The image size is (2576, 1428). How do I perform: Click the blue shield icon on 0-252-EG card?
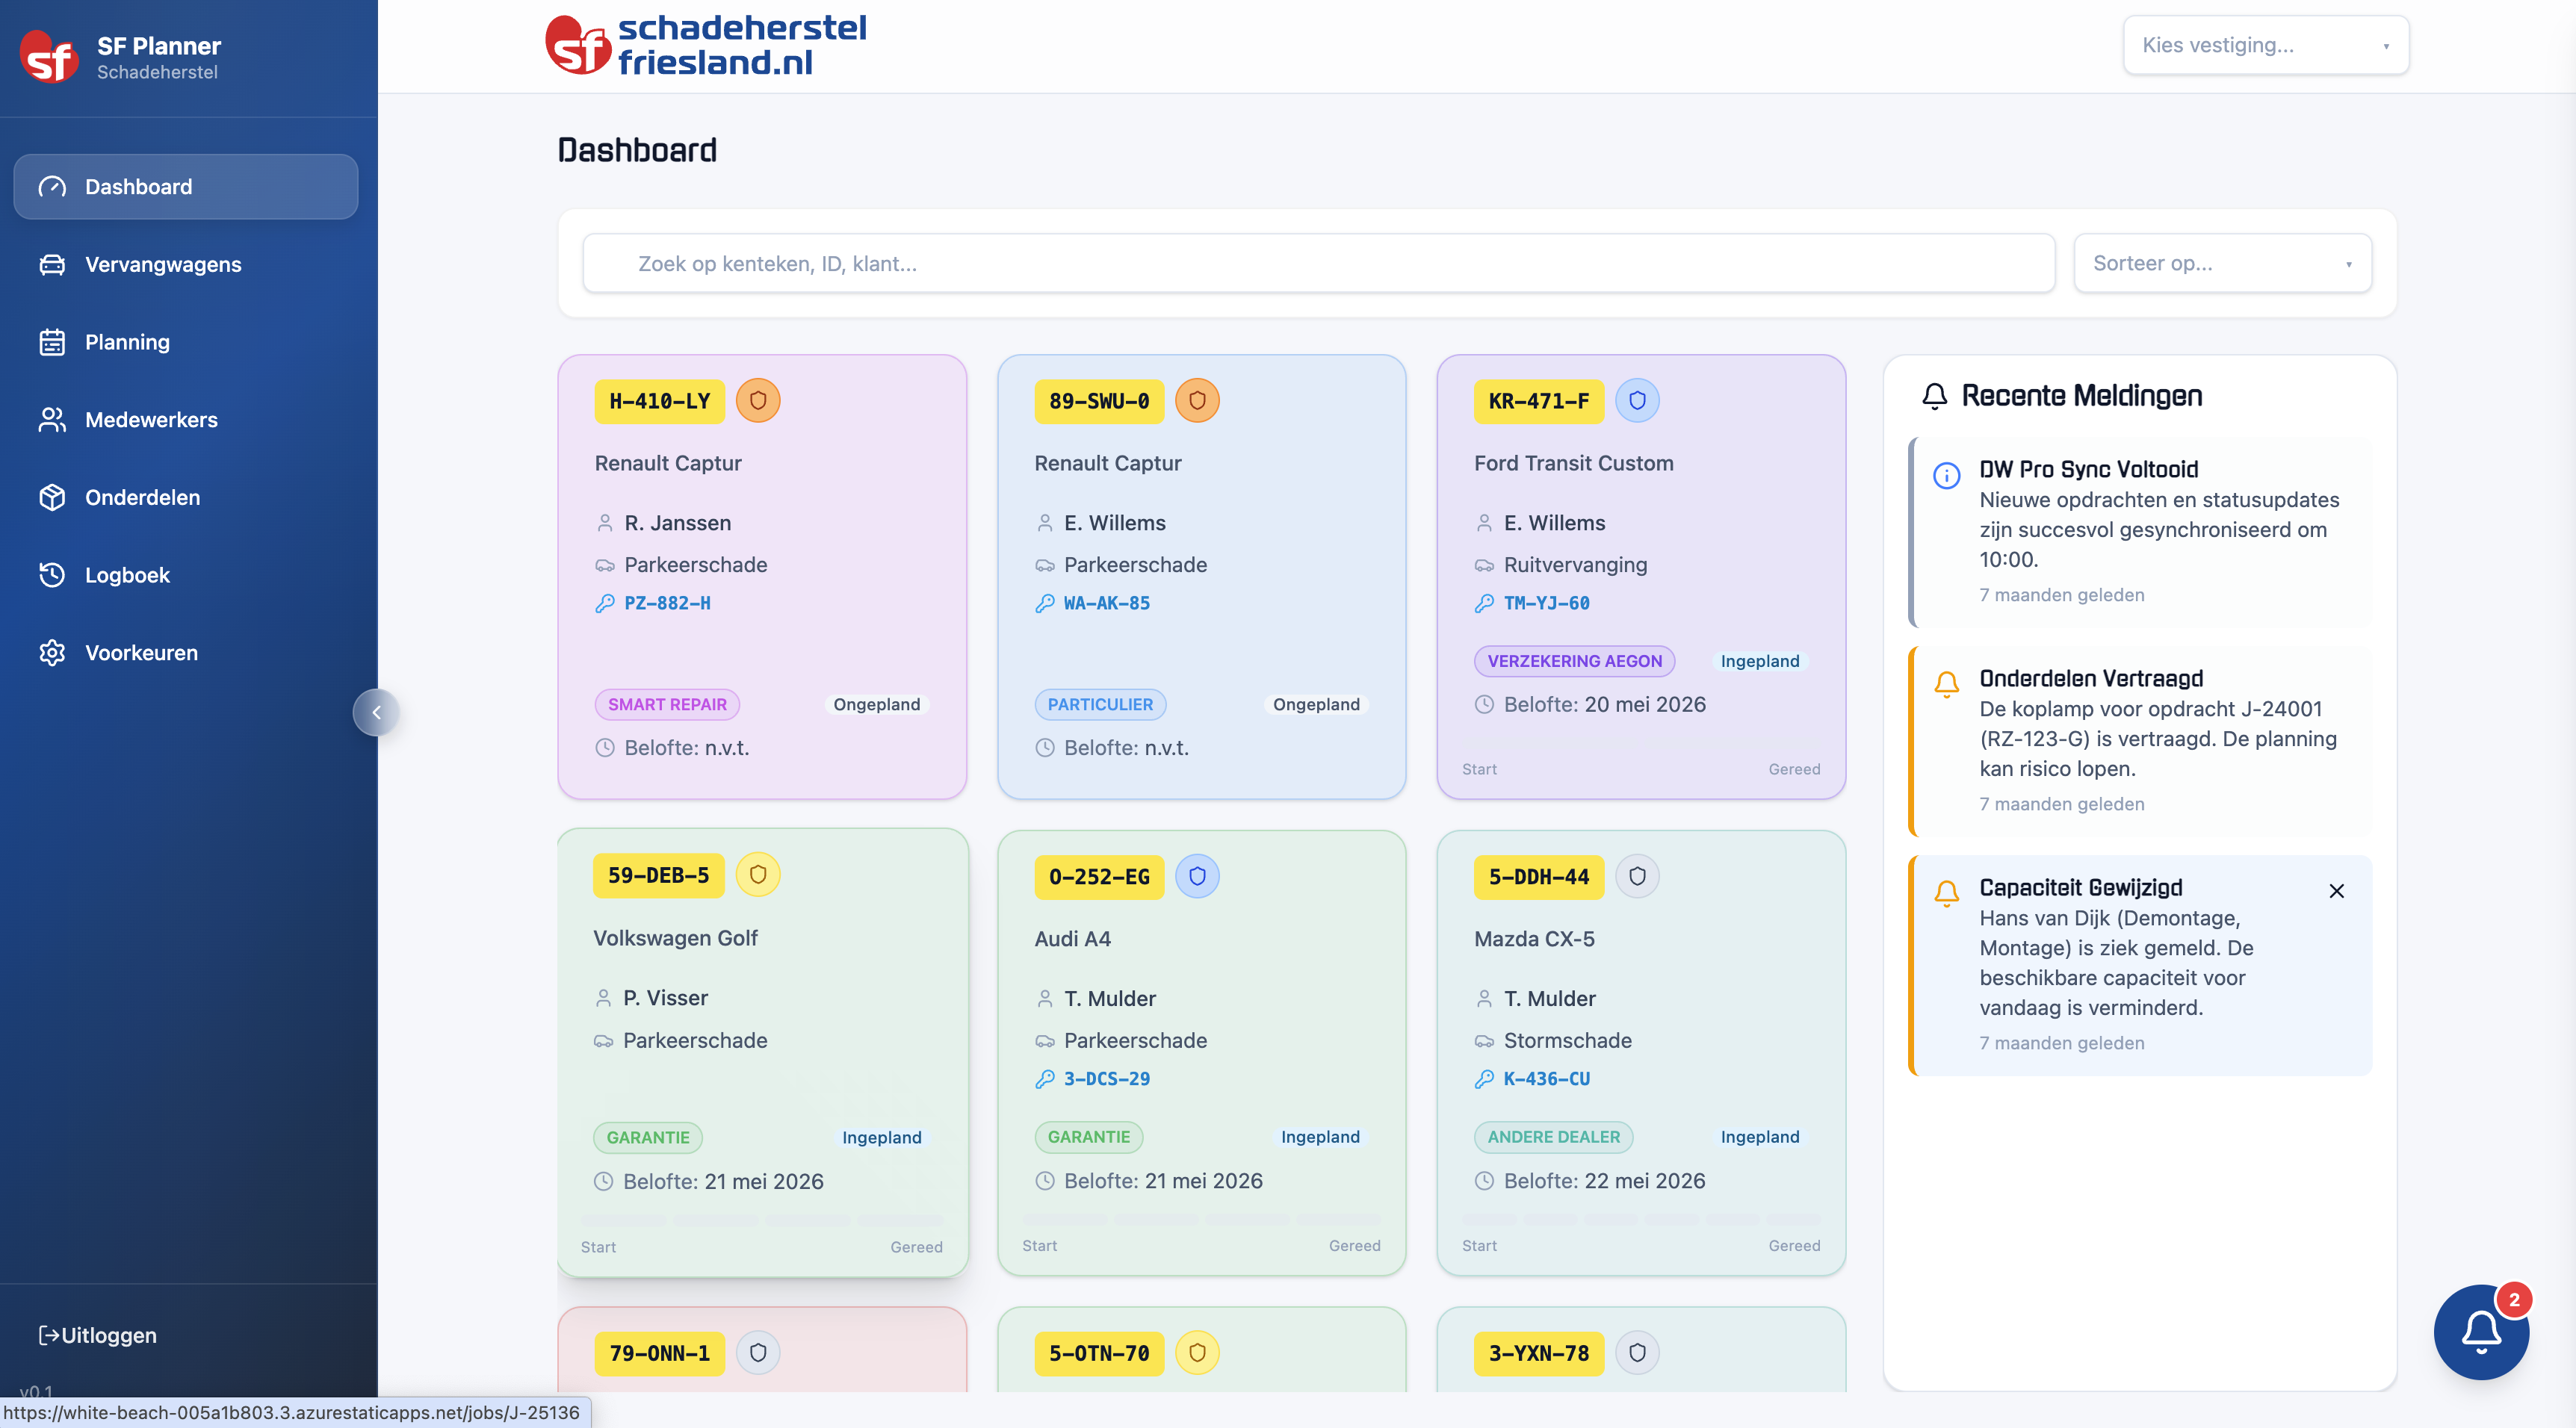pyautogui.click(x=1197, y=877)
